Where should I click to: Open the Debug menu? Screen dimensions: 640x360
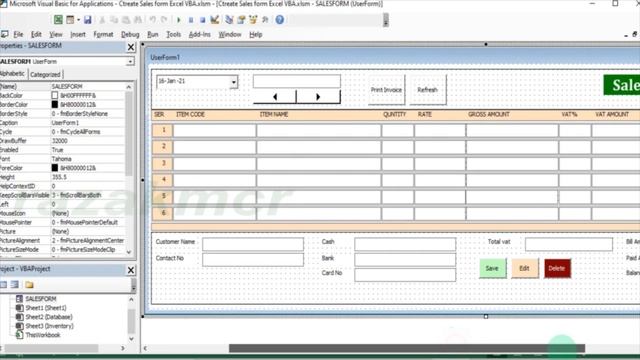130,35
